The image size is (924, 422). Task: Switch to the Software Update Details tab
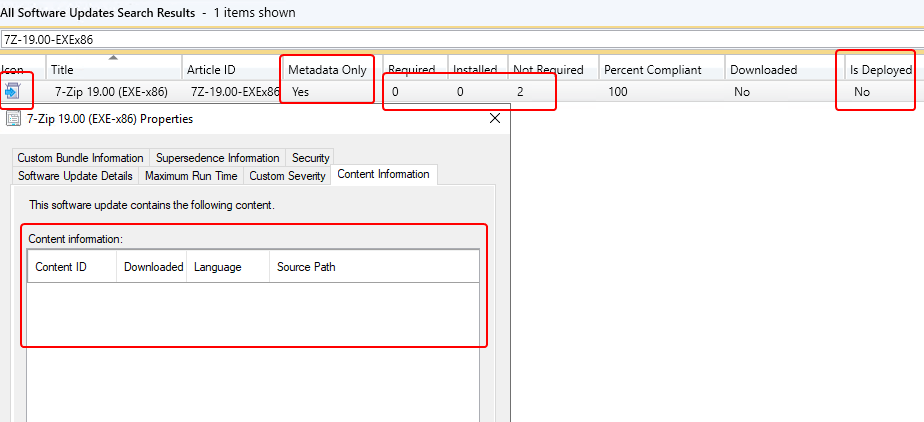pos(75,176)
